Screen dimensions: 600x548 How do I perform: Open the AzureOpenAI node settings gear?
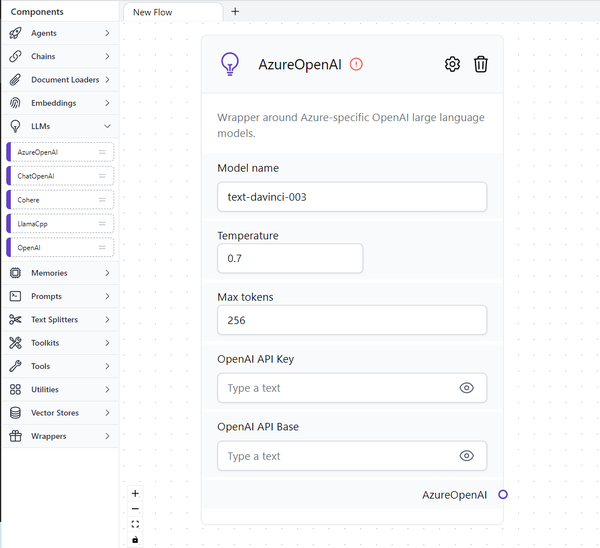pos(452,64)
